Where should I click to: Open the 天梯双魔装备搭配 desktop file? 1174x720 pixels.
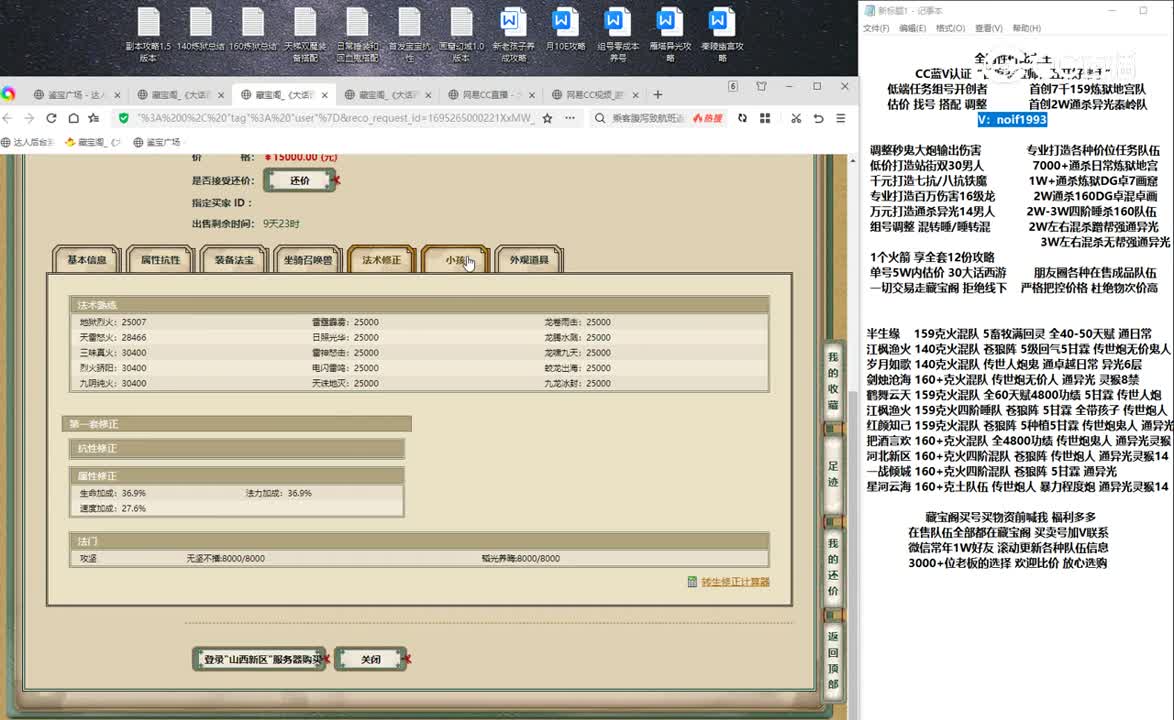point(305,35)
